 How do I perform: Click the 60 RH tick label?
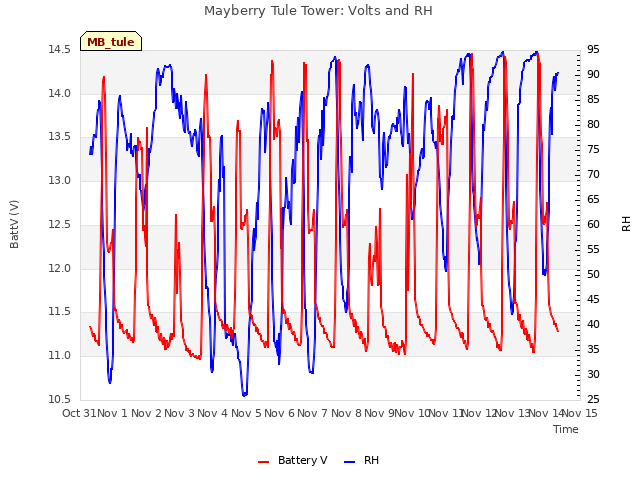tap(593, 224)
